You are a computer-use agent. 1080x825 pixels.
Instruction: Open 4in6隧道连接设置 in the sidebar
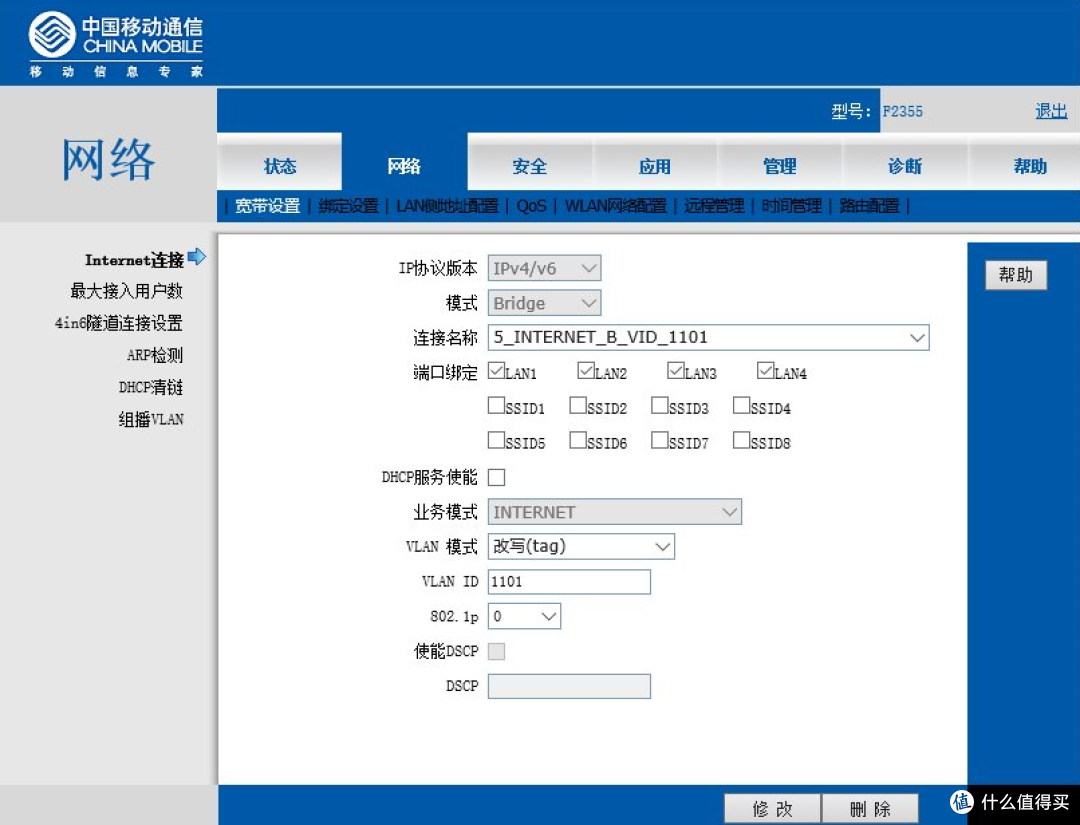click(118, 323)
